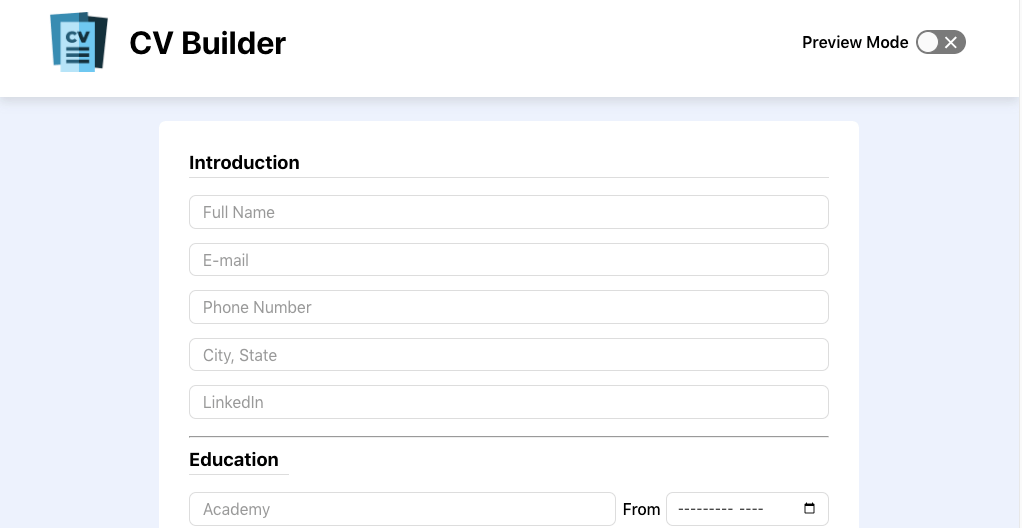Click the CV document logo icon
The image size is (1022, 528).
(x=79, y=42)
